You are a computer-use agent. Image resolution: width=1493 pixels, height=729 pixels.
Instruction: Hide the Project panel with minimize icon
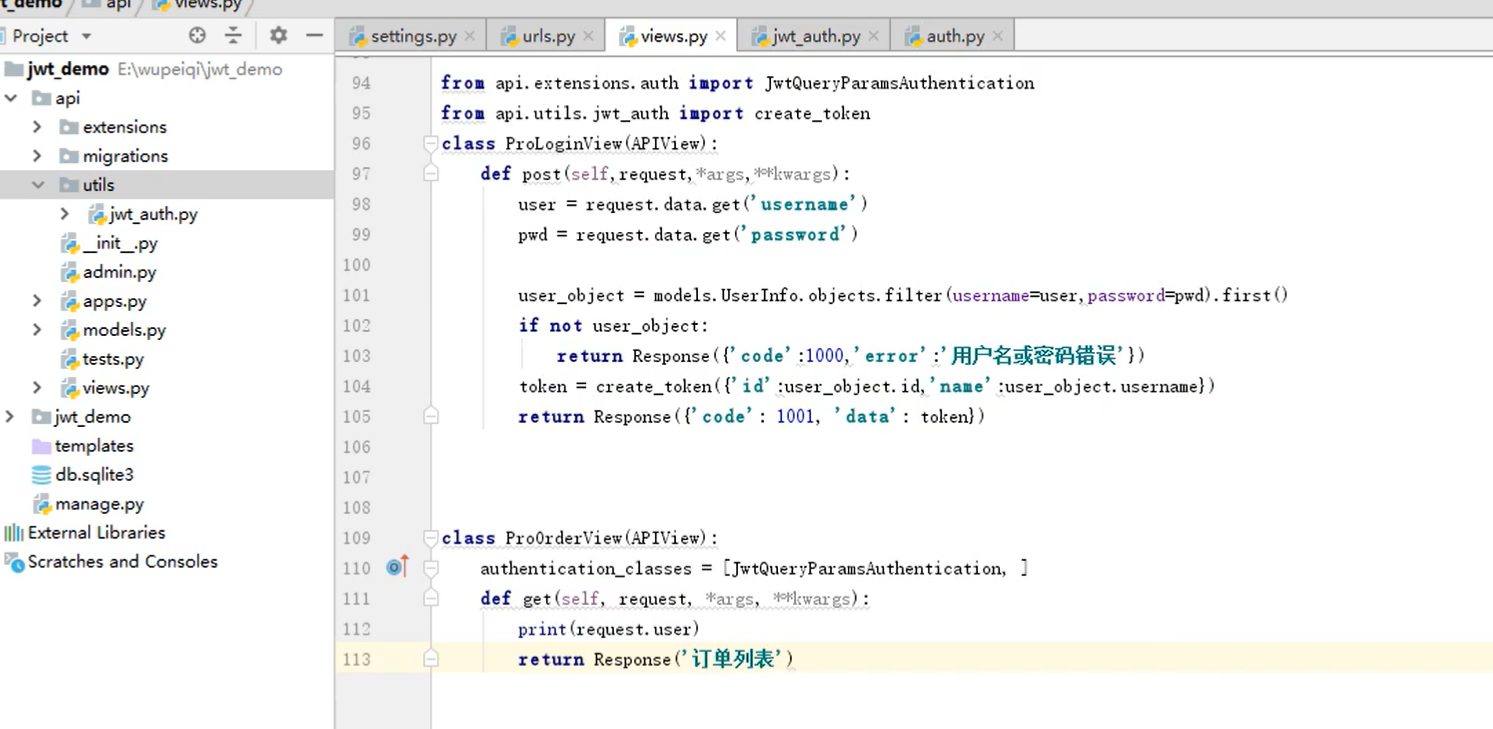[x=314, y=36]
